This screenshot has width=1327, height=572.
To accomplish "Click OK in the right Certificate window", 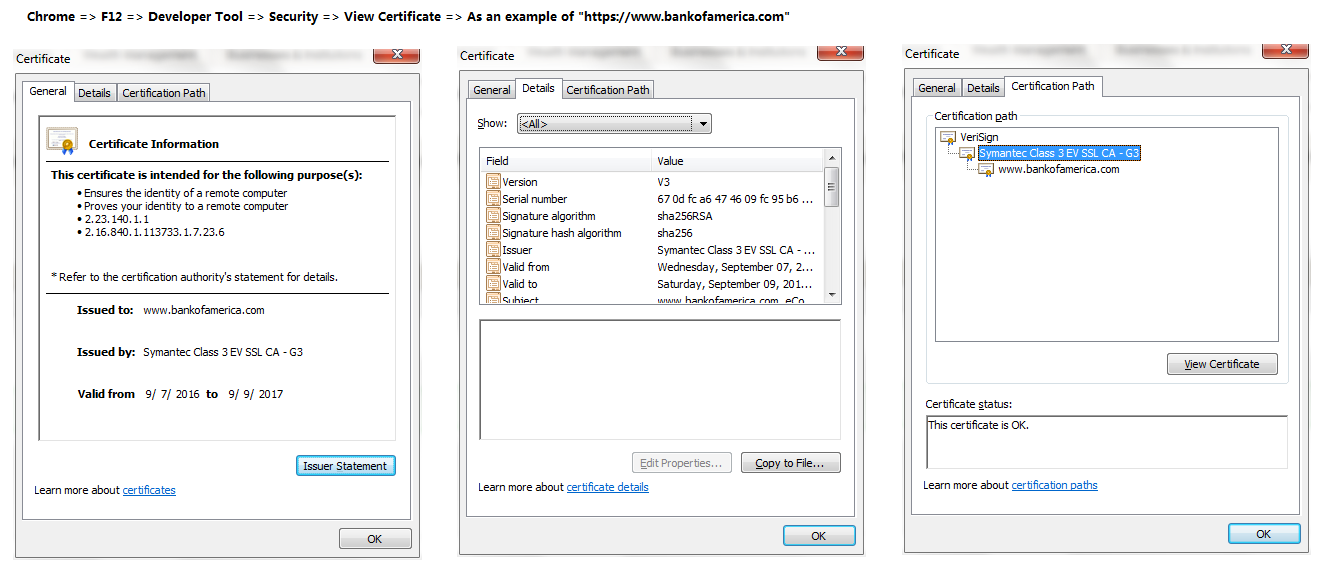I will (1264, 534).
